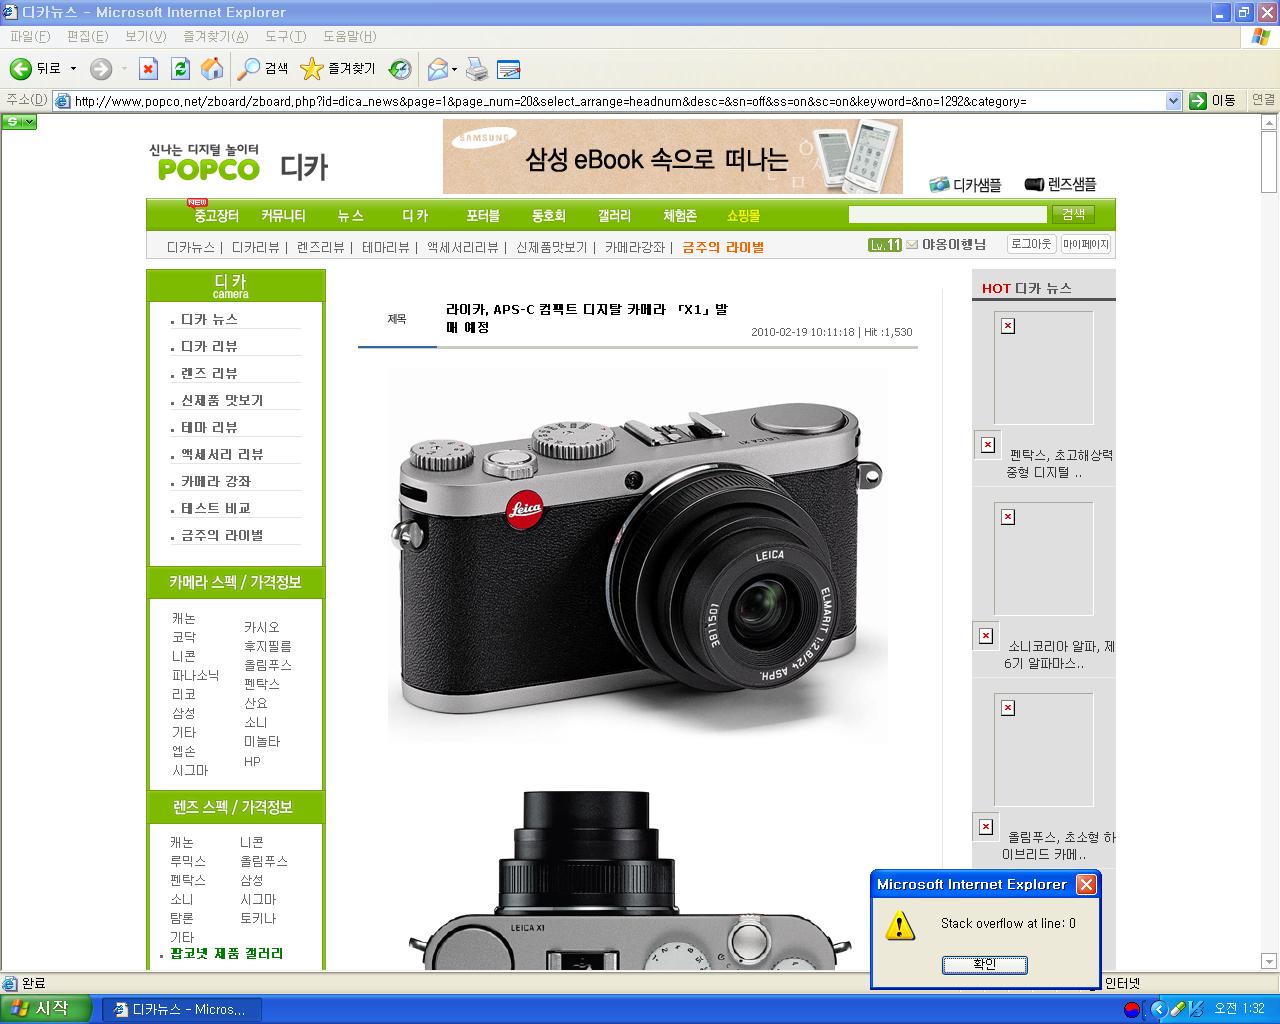Go to Home page icon

click(x=212, y=69)
